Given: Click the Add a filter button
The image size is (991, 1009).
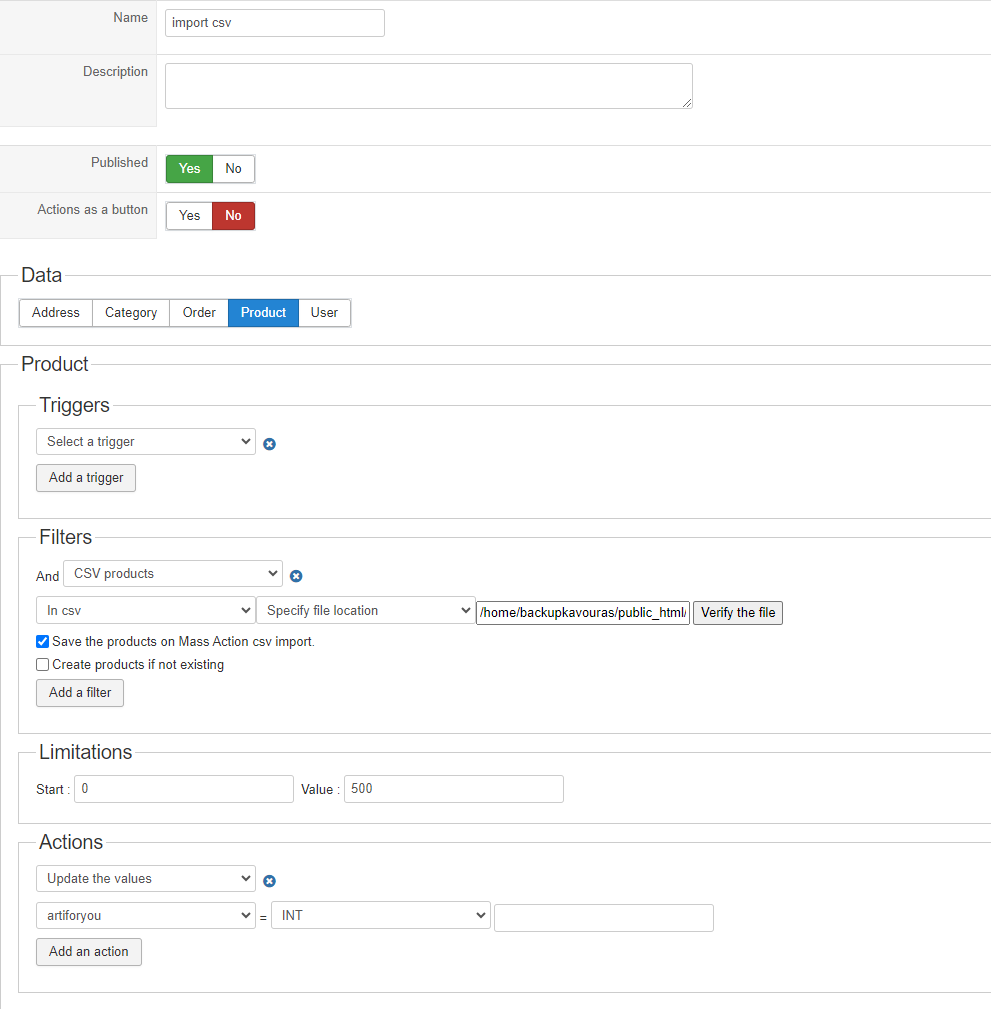Looking at the screenshot, I should (x=80, y=693).
